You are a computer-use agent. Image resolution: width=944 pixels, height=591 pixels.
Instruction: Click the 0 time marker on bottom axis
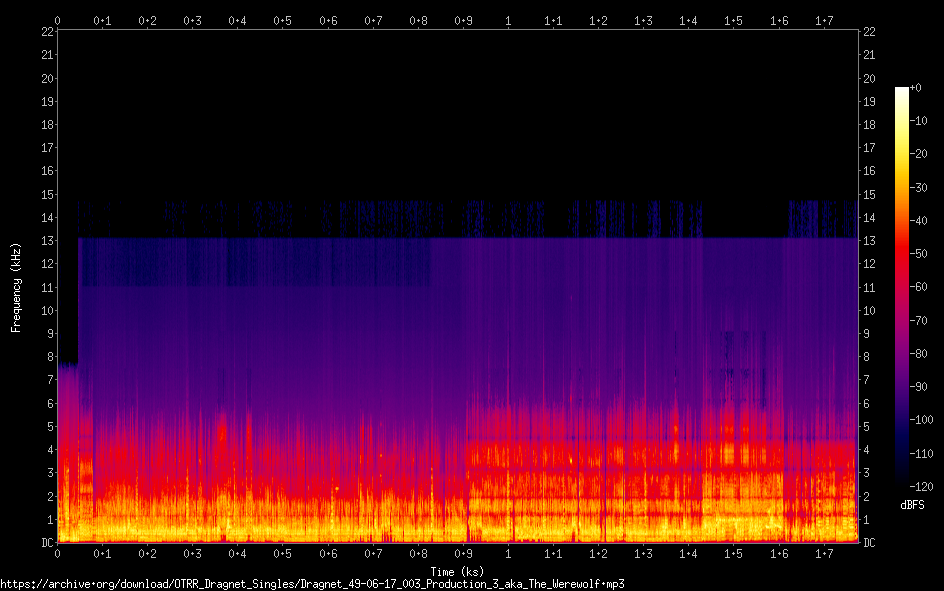click(57, 553)
